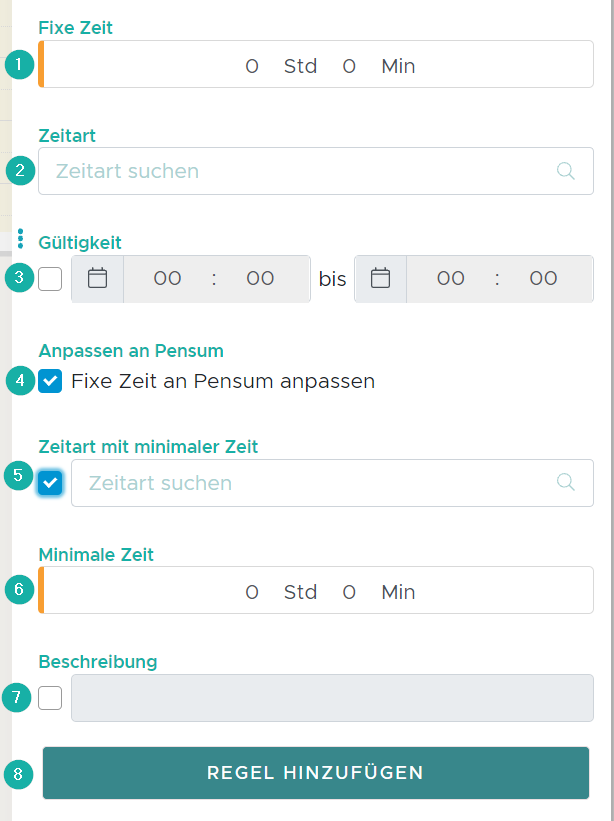Click the search icon in minimaler Zeit field
The height and width of the screenshot is (821, 614).
coord(566,482)
